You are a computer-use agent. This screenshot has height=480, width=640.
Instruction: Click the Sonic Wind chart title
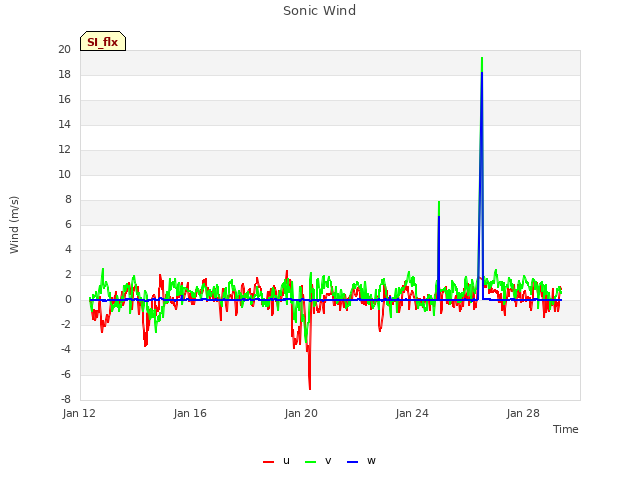click(320, 11)
